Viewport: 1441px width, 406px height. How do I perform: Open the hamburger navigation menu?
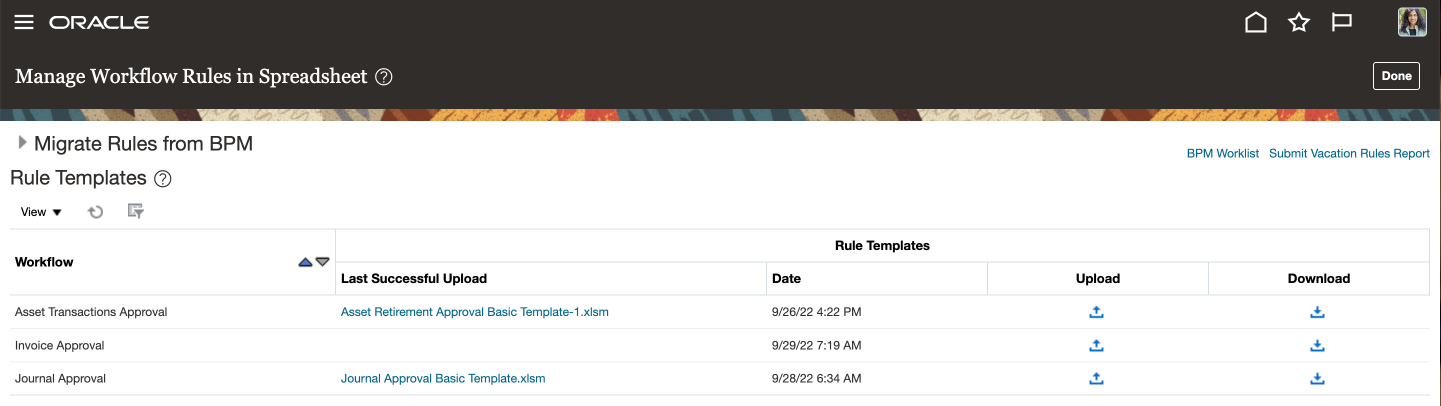[24, 22]
